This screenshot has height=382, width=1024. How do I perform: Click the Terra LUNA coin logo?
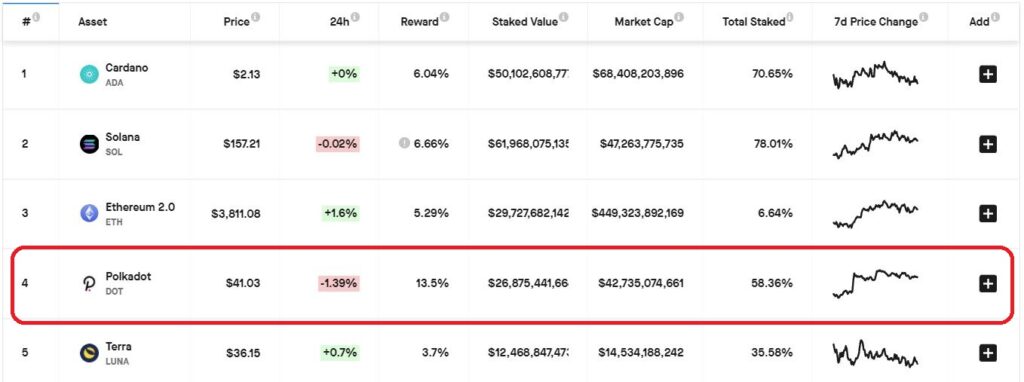point(89,353)
